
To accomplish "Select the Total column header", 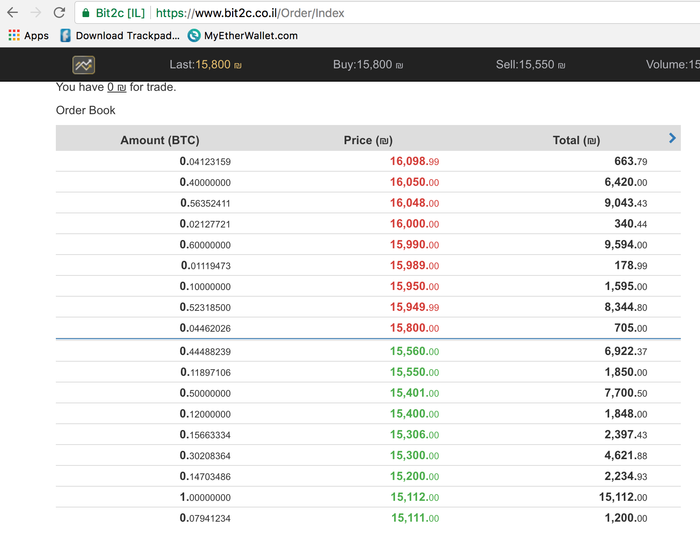I will (576, 140).
